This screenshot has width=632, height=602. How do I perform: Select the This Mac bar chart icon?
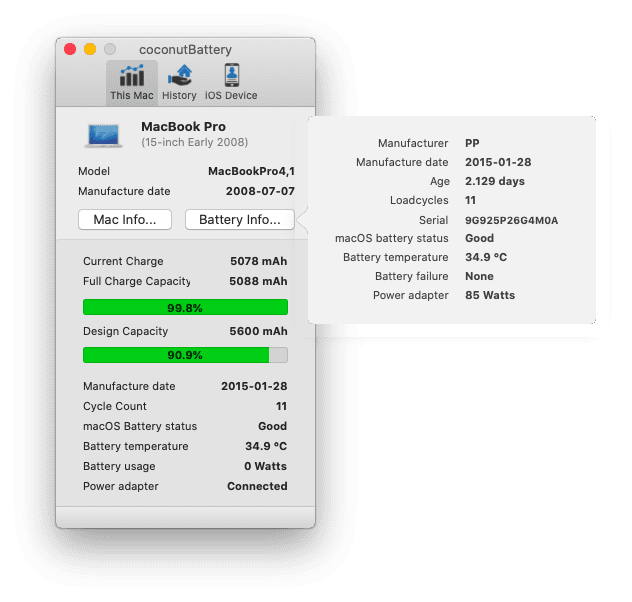[x=132, y=75]
